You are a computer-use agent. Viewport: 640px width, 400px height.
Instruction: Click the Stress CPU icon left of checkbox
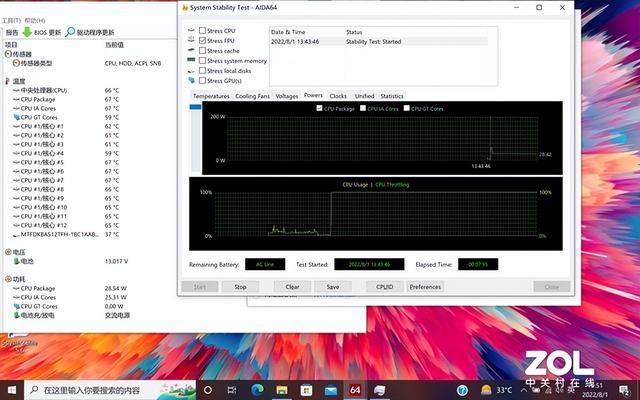pos(191,31)
